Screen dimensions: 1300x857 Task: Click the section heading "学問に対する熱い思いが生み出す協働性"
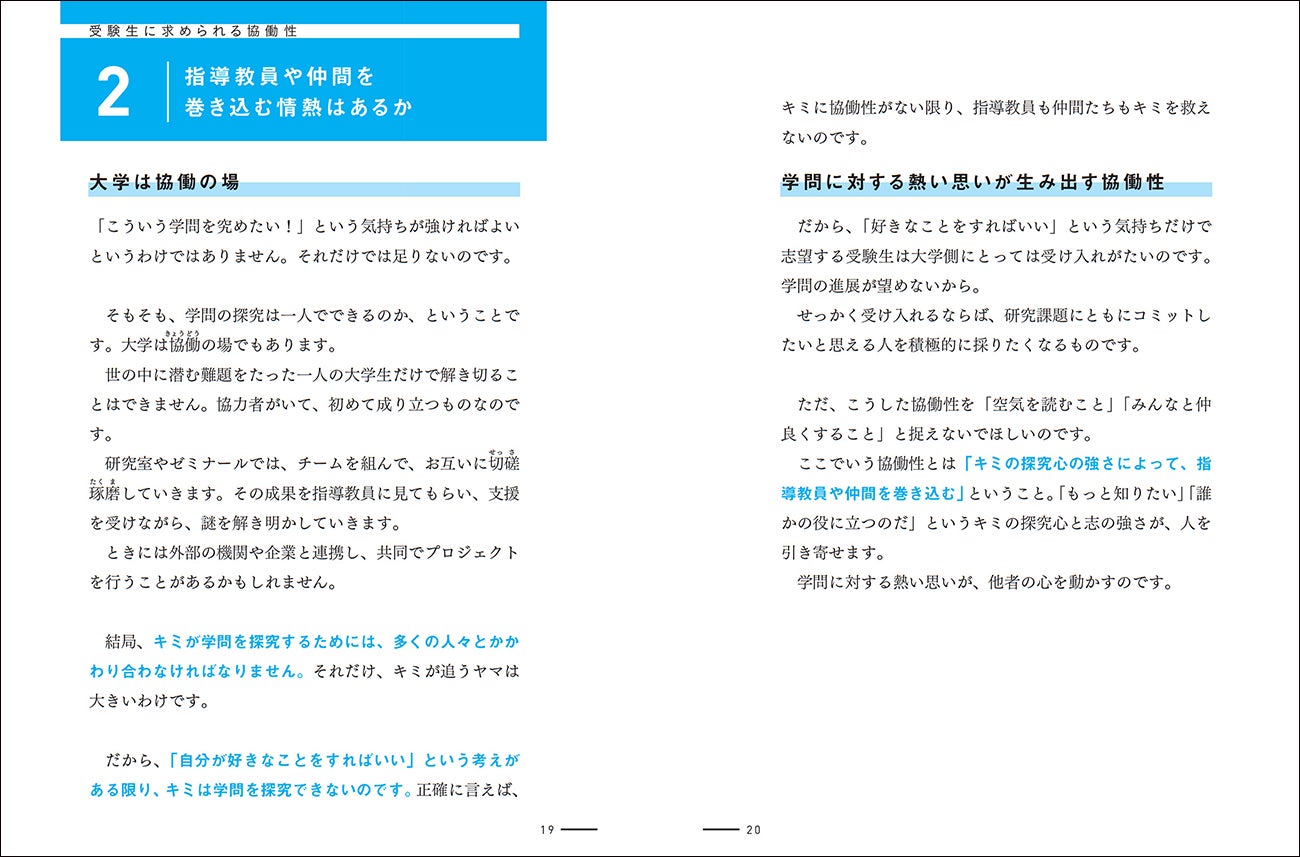[973, 183]
